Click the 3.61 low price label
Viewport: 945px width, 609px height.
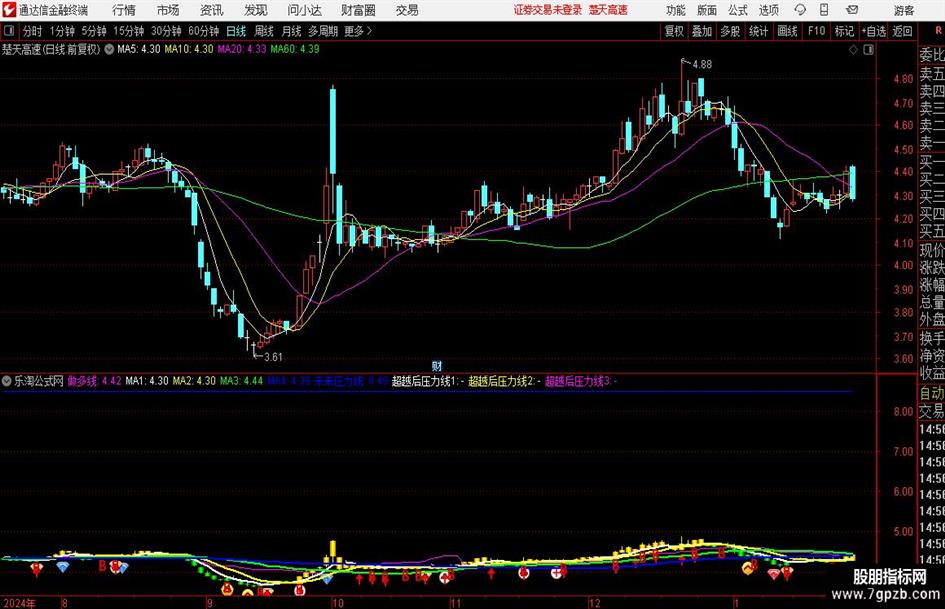point(273,357)
